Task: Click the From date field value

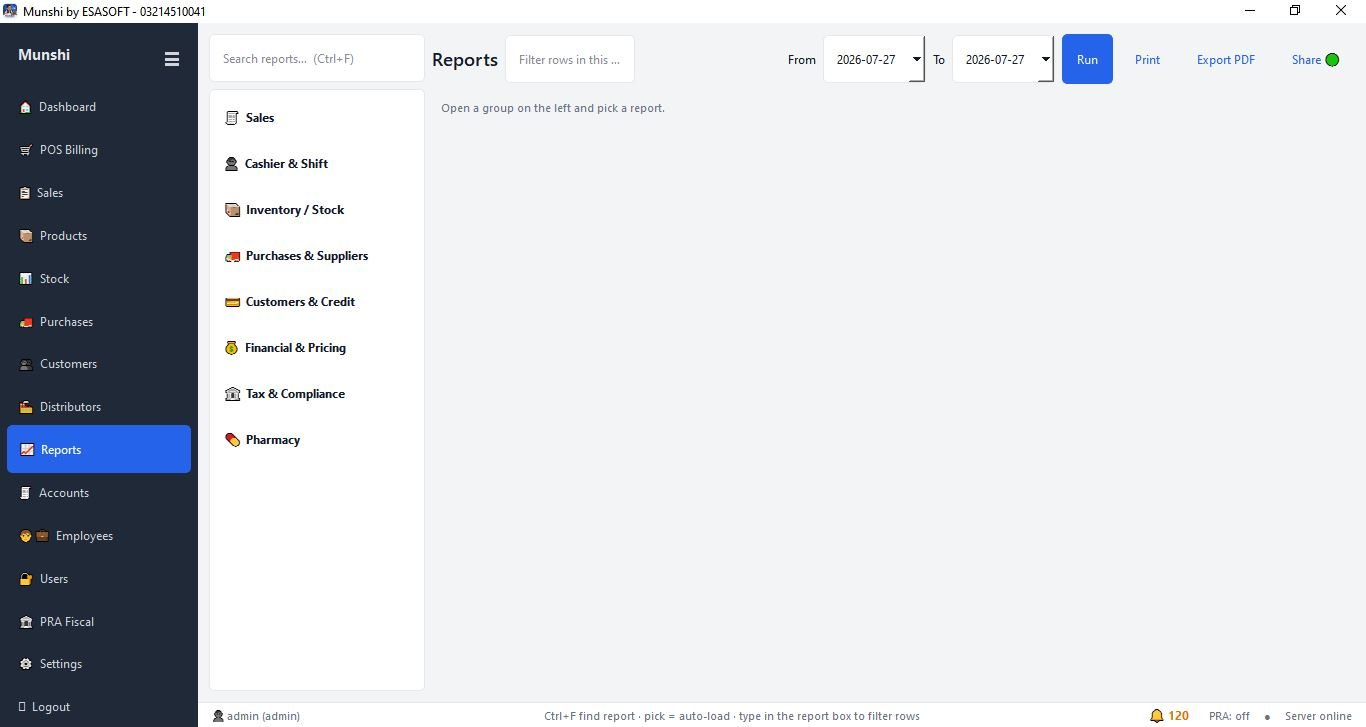Action: (866, 60)
